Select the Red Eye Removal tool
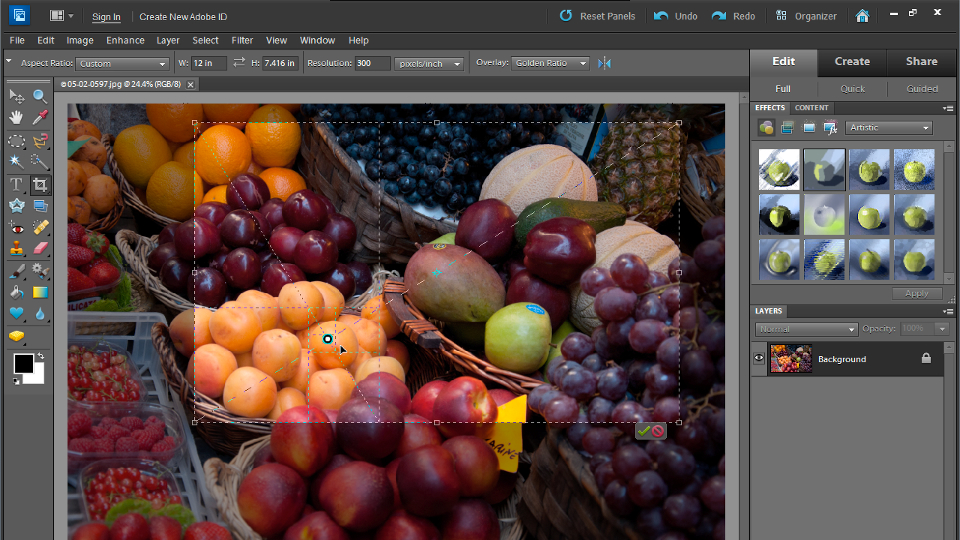Viewport: 960px width, 540px height. pyautogui.click(x=17, y=228)
